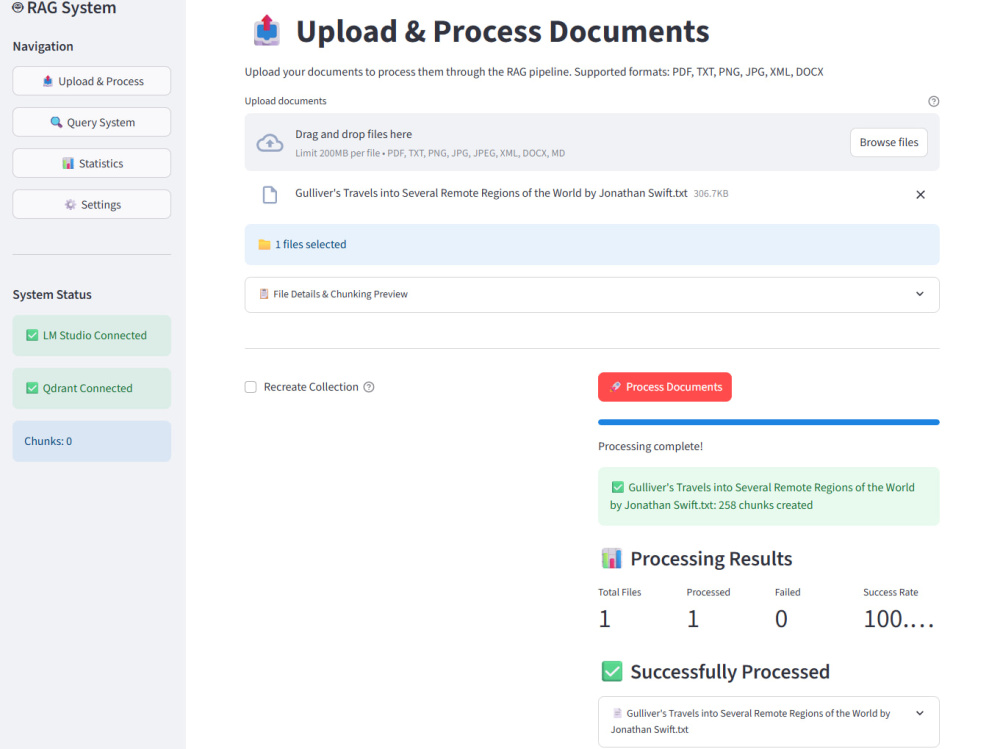
Task: Click the bar chart icon on Statistics
Action: 68,163
